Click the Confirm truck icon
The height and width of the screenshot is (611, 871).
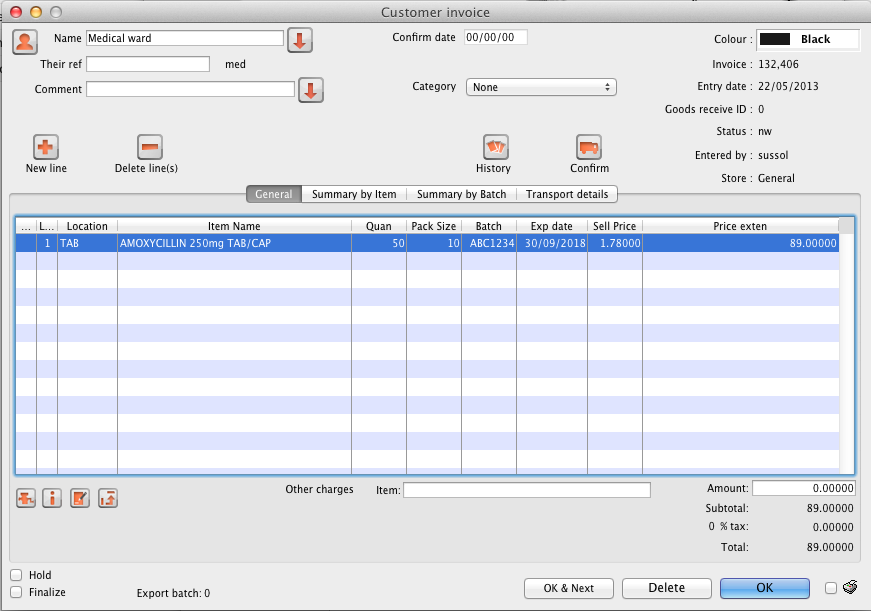(x=589, y=148)
